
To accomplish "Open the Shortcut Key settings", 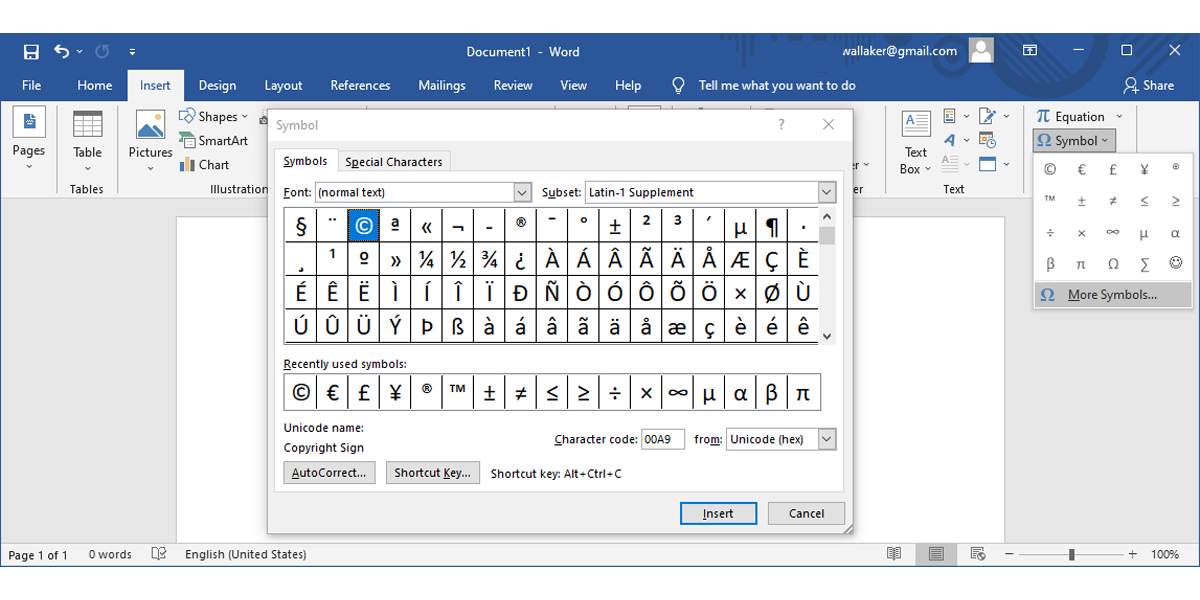I will 433,472.
